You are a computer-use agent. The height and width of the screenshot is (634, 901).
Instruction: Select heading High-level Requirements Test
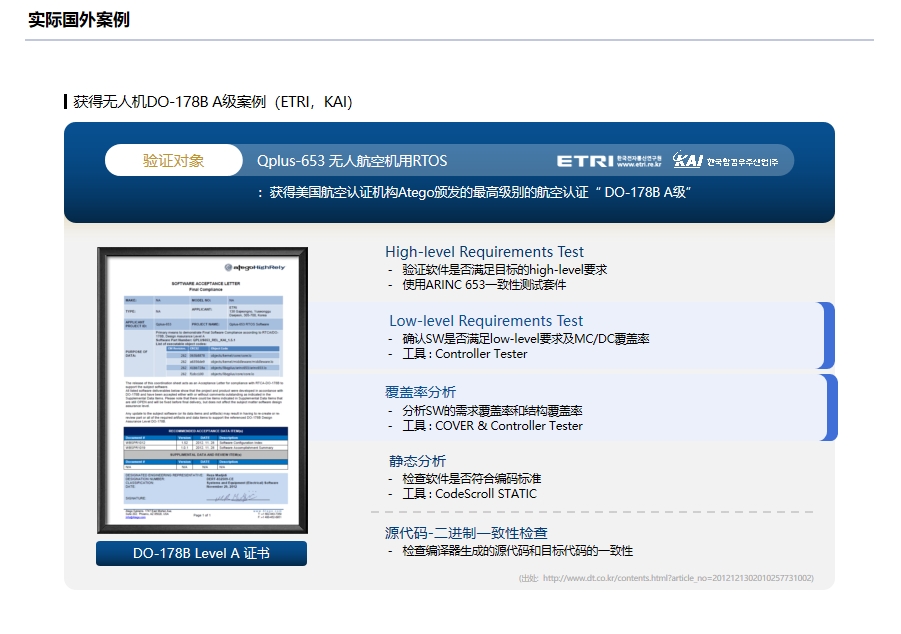[x=484, y=252]
